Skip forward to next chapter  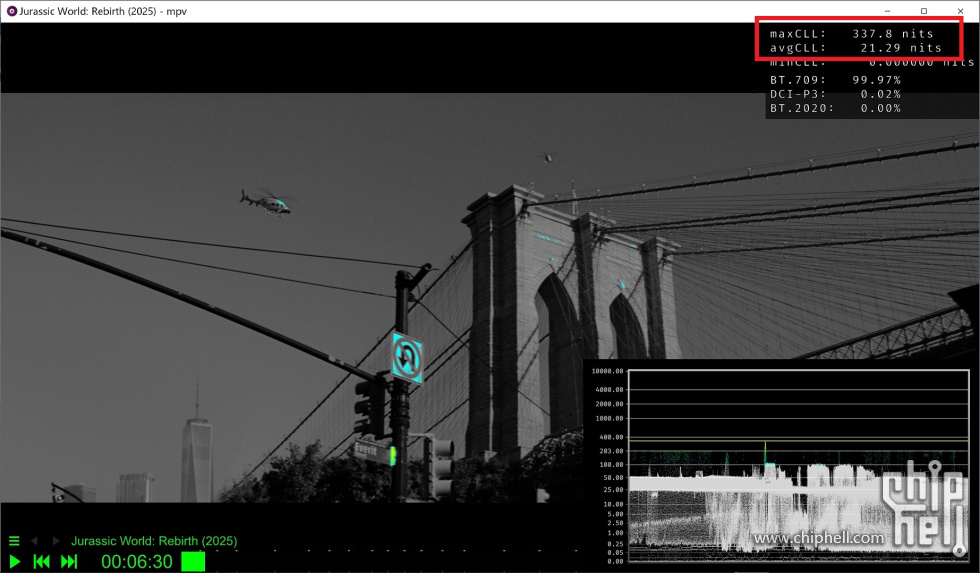[69, 562]
